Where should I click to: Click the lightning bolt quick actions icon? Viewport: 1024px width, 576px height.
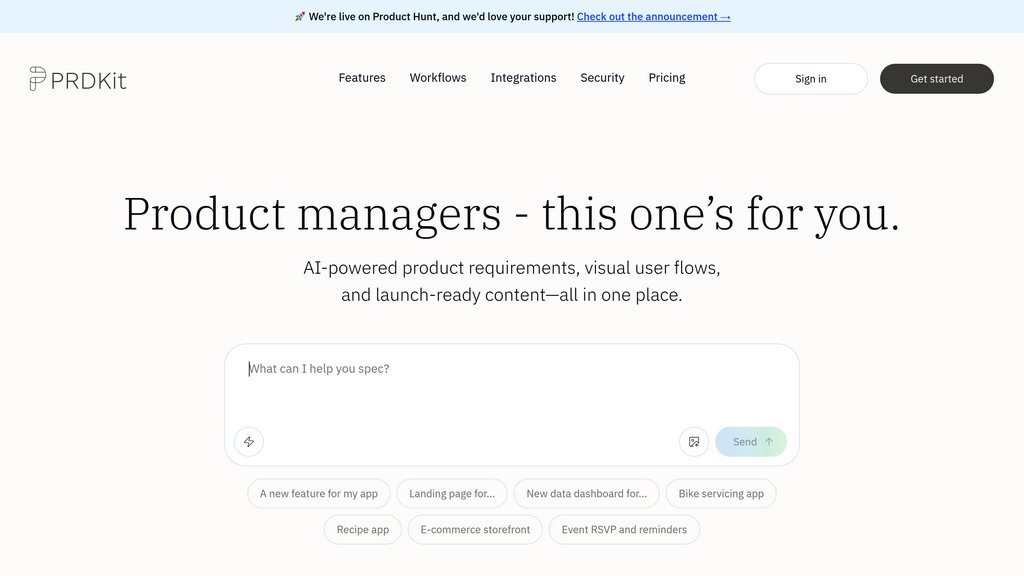(x=249, y=441)
